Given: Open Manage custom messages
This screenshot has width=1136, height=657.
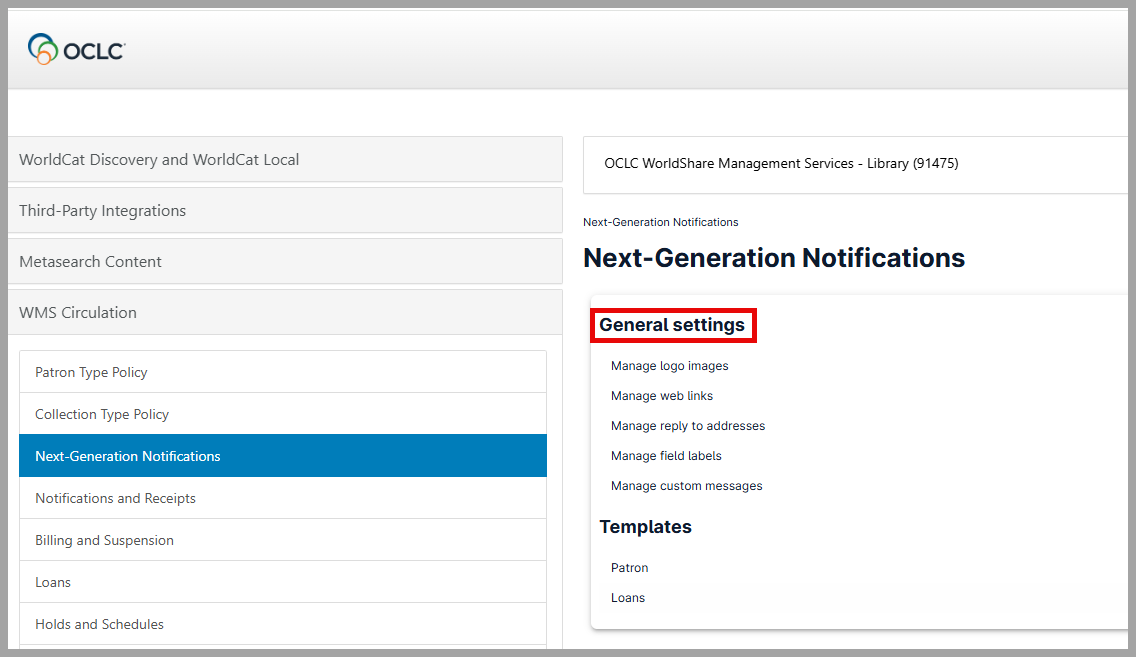Looking at the screenshot, I should click(x=686, y=486).
